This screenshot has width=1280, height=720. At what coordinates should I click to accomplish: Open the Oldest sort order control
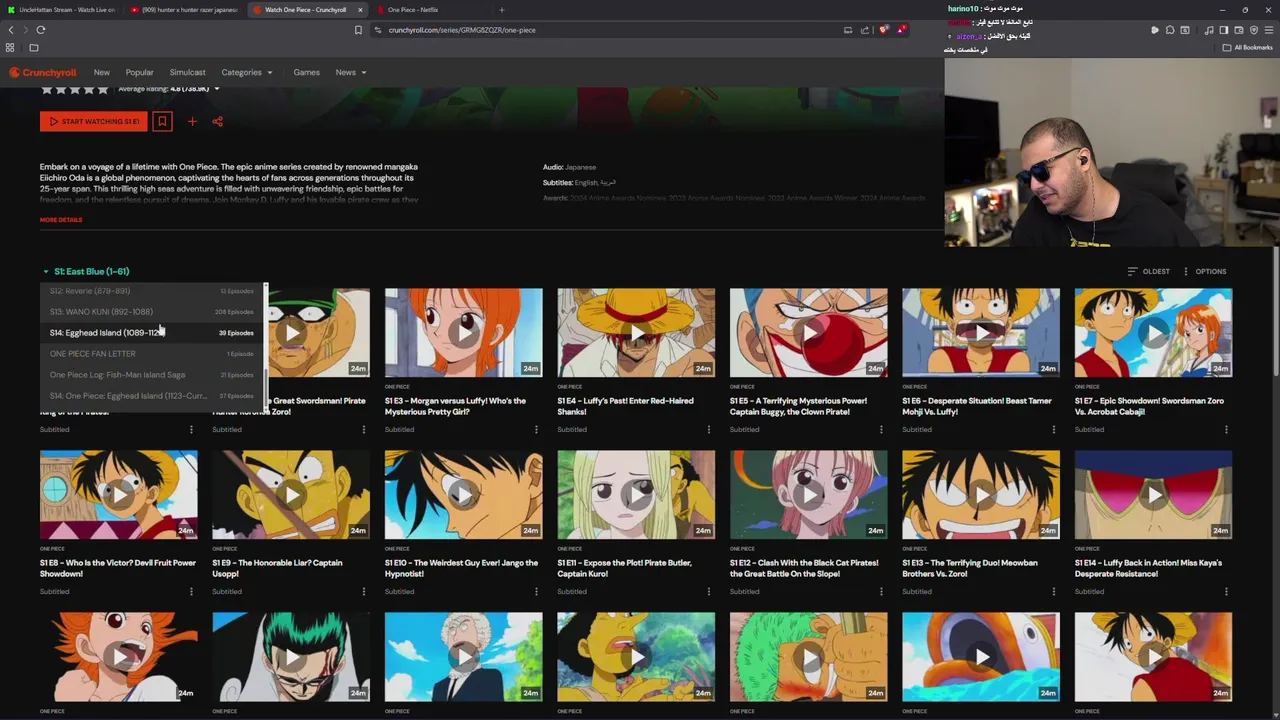(1148, 271)
